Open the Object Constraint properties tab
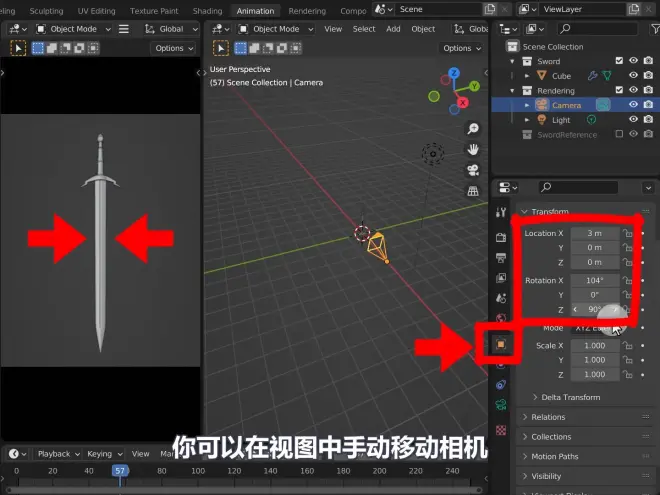This screenshot has height=495, width=660. [500, 384]
